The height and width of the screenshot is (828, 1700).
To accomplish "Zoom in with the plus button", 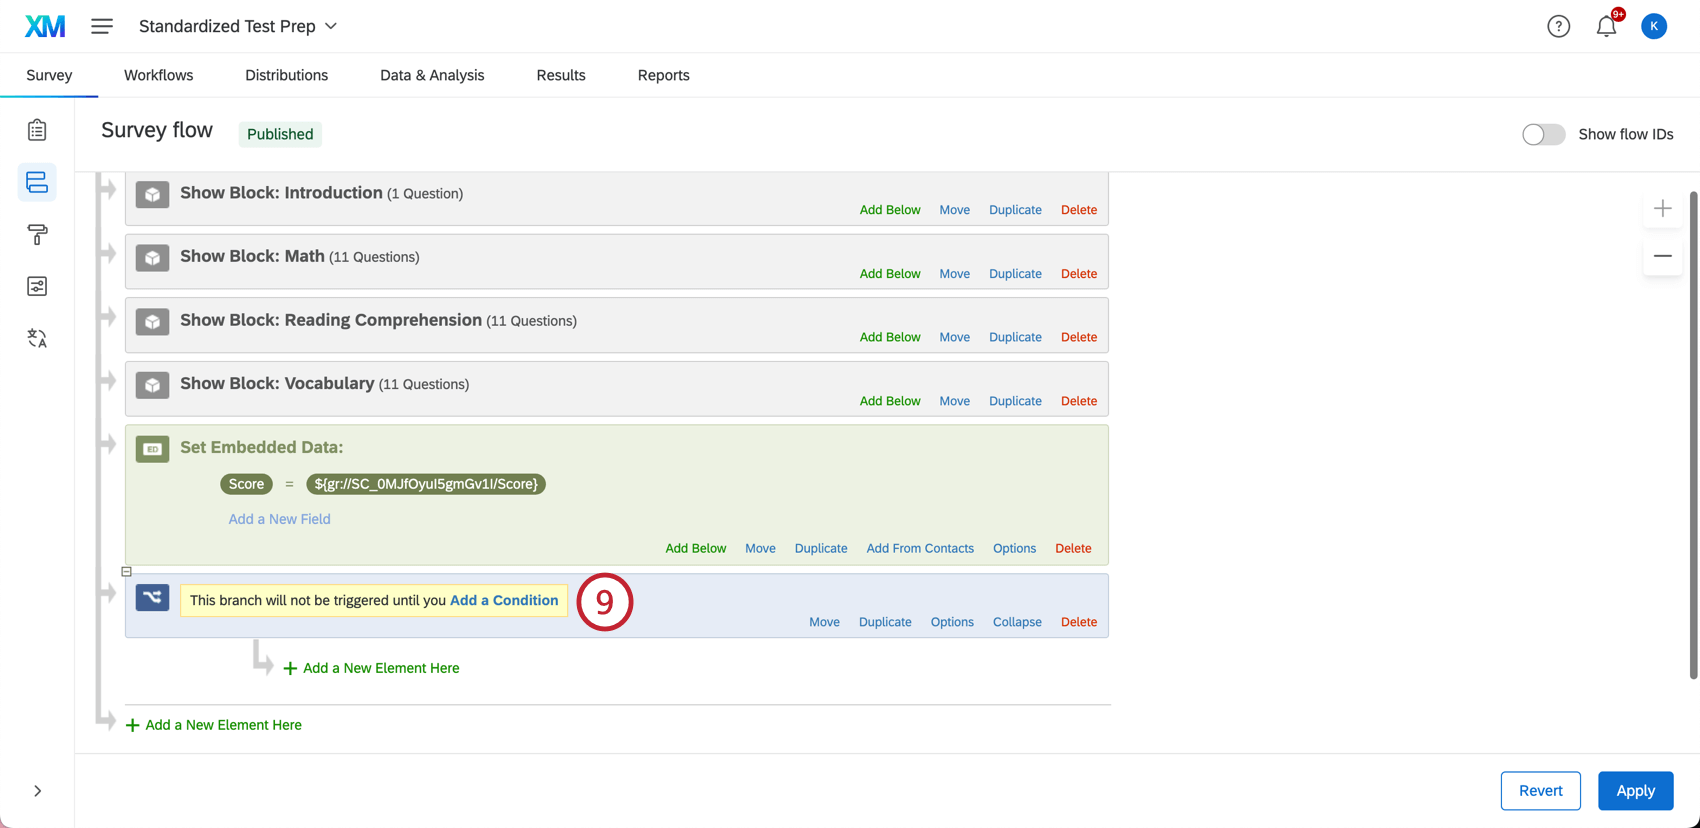I will [1662, 208].
